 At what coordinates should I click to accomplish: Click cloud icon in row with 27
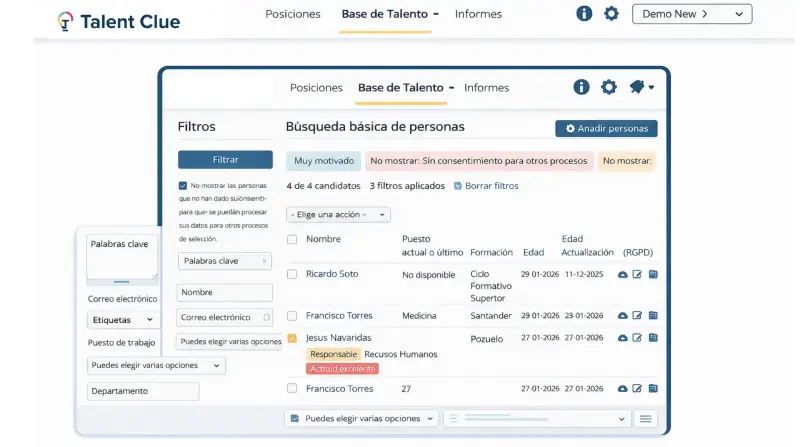(x=622, y=389)
